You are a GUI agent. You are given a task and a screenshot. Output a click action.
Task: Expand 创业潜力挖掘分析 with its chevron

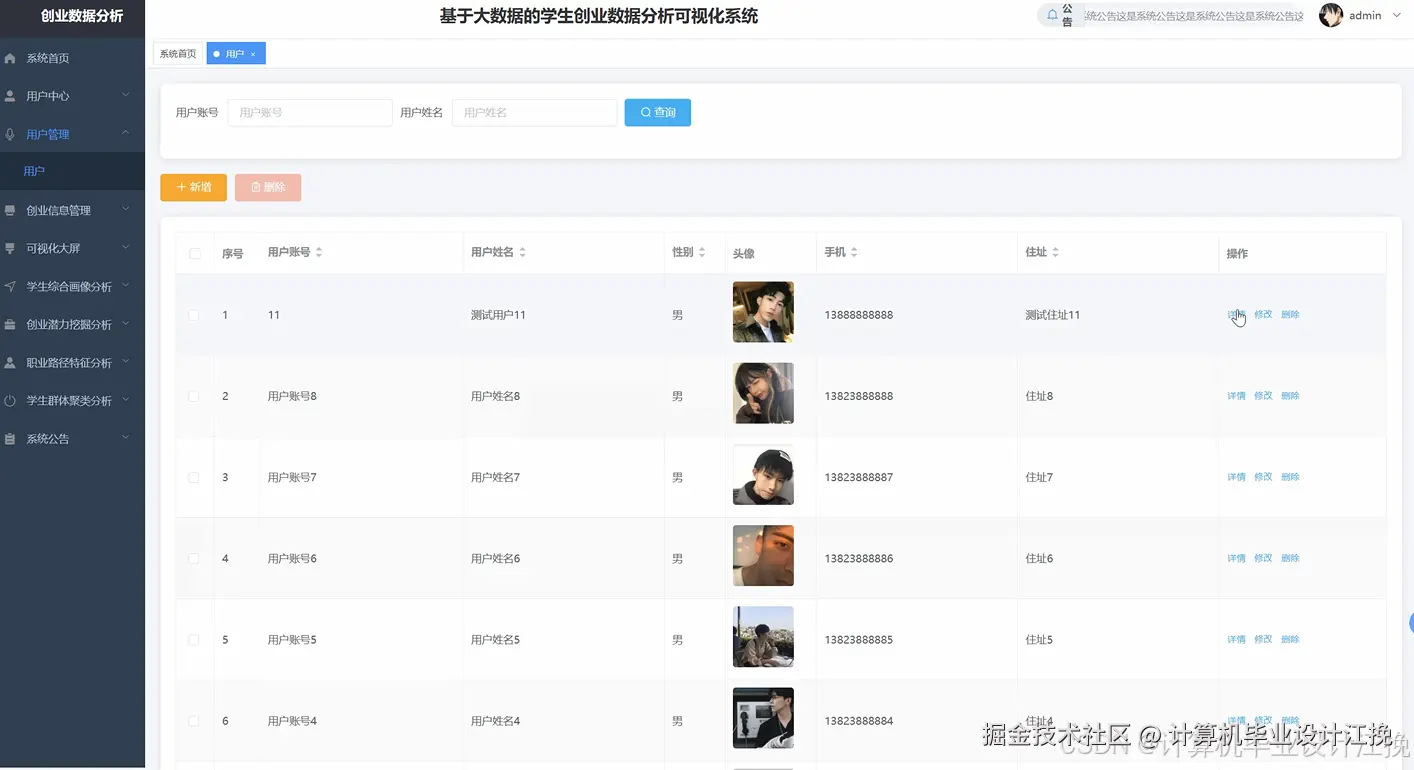coord(125,323)
